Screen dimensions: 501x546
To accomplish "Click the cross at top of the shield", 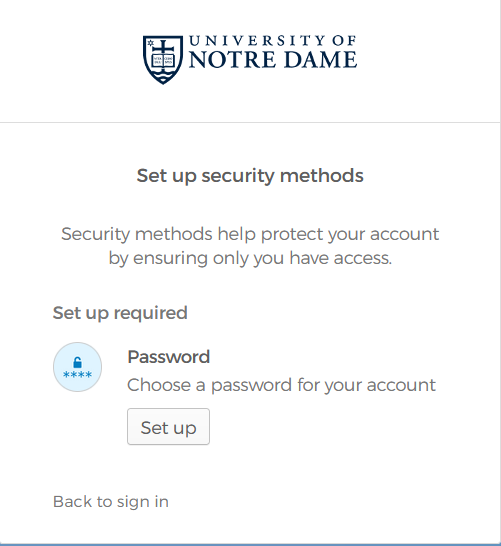I will tap(163, 47).
